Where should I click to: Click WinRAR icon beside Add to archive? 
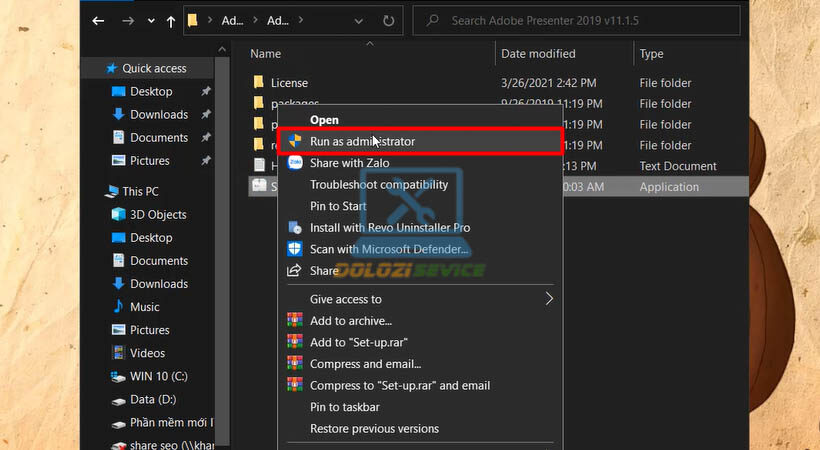click(x=295, y=321)
